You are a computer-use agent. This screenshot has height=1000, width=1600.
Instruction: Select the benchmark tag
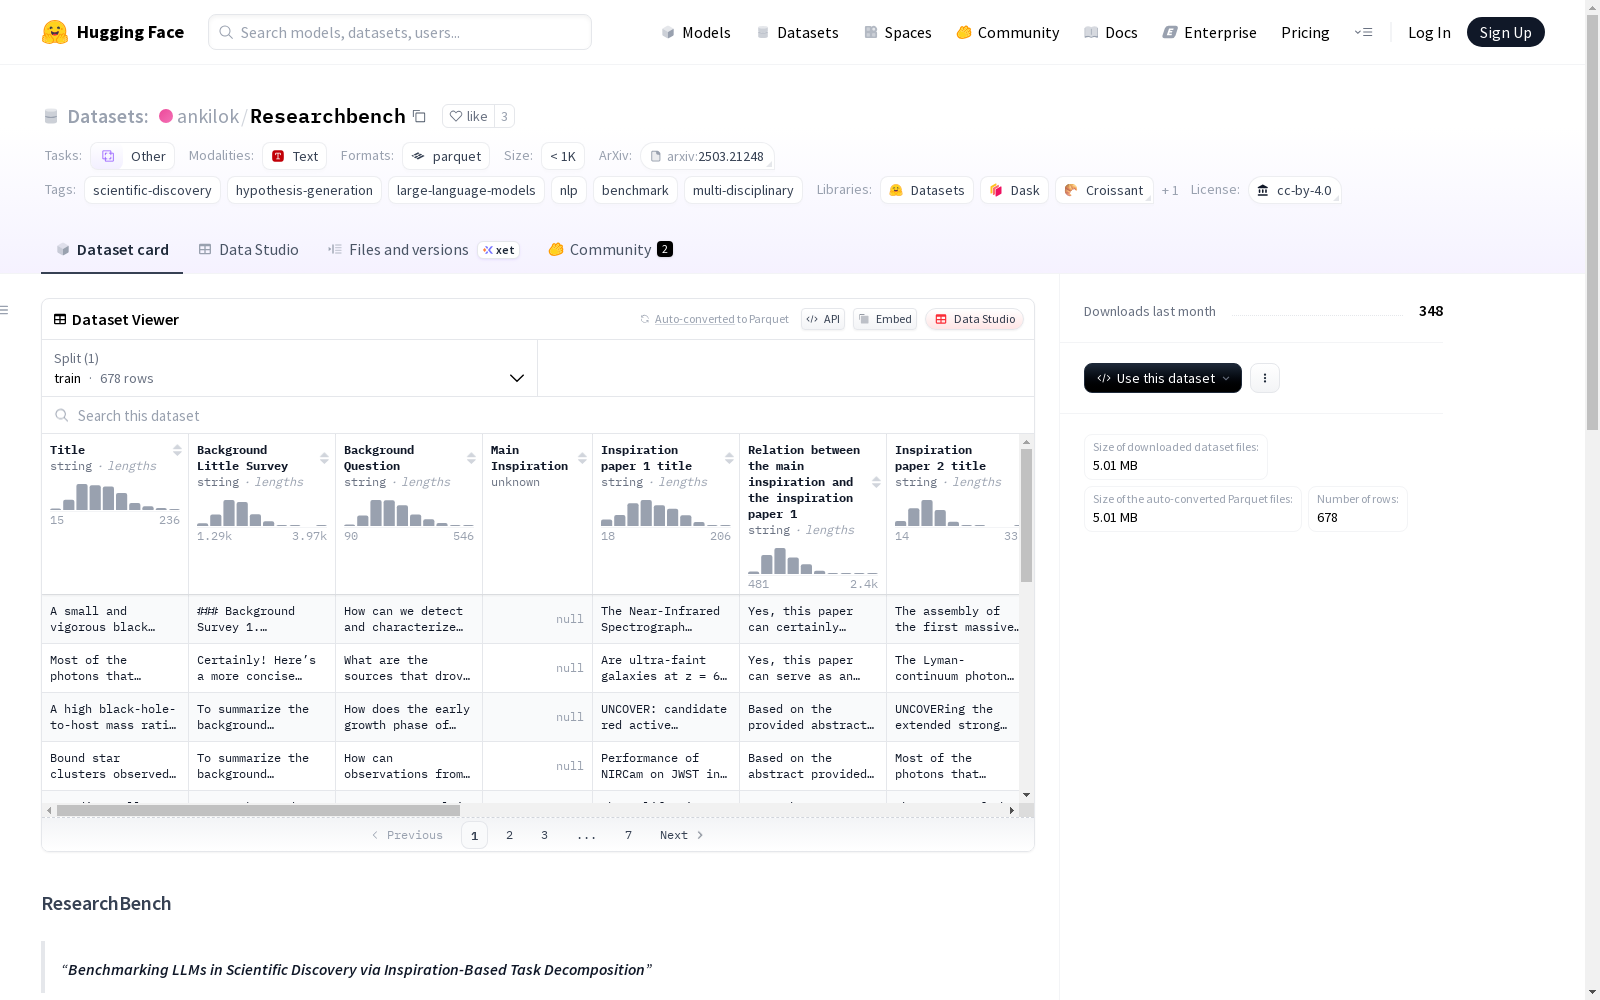pyautogui.click(x=635, y=190)
